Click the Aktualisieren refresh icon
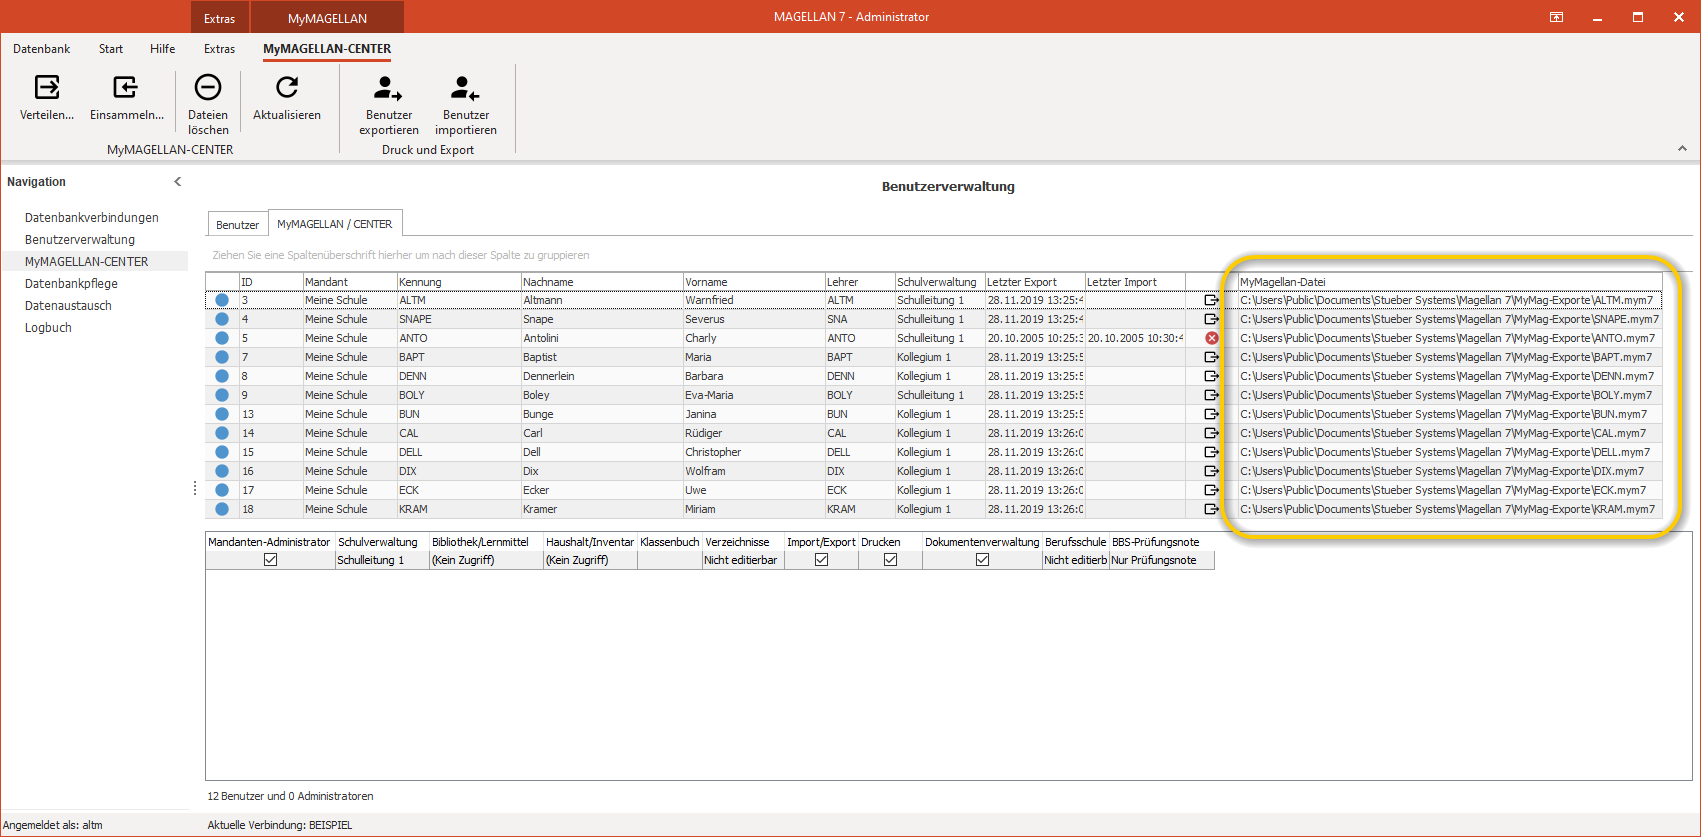 pyautogui.click(x=287, y=88)
